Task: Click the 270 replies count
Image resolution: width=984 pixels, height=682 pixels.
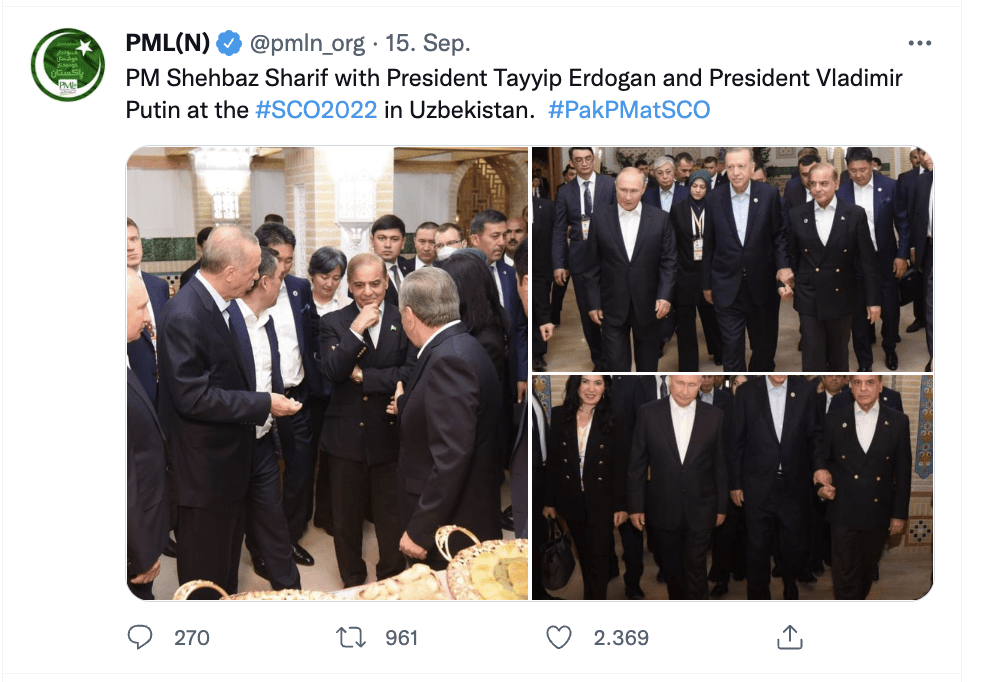Action: [192, 637]
